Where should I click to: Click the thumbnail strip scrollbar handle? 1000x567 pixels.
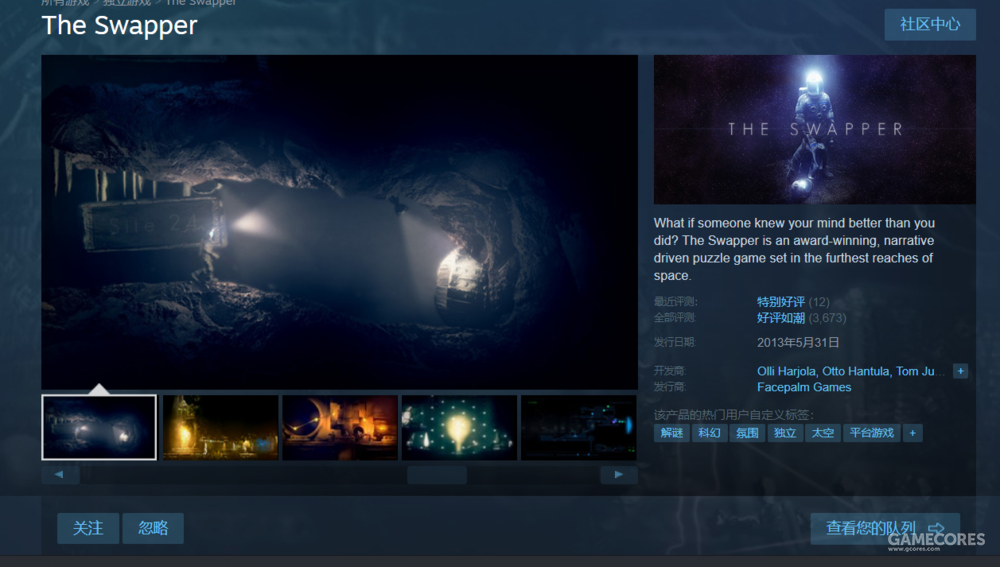437,475
